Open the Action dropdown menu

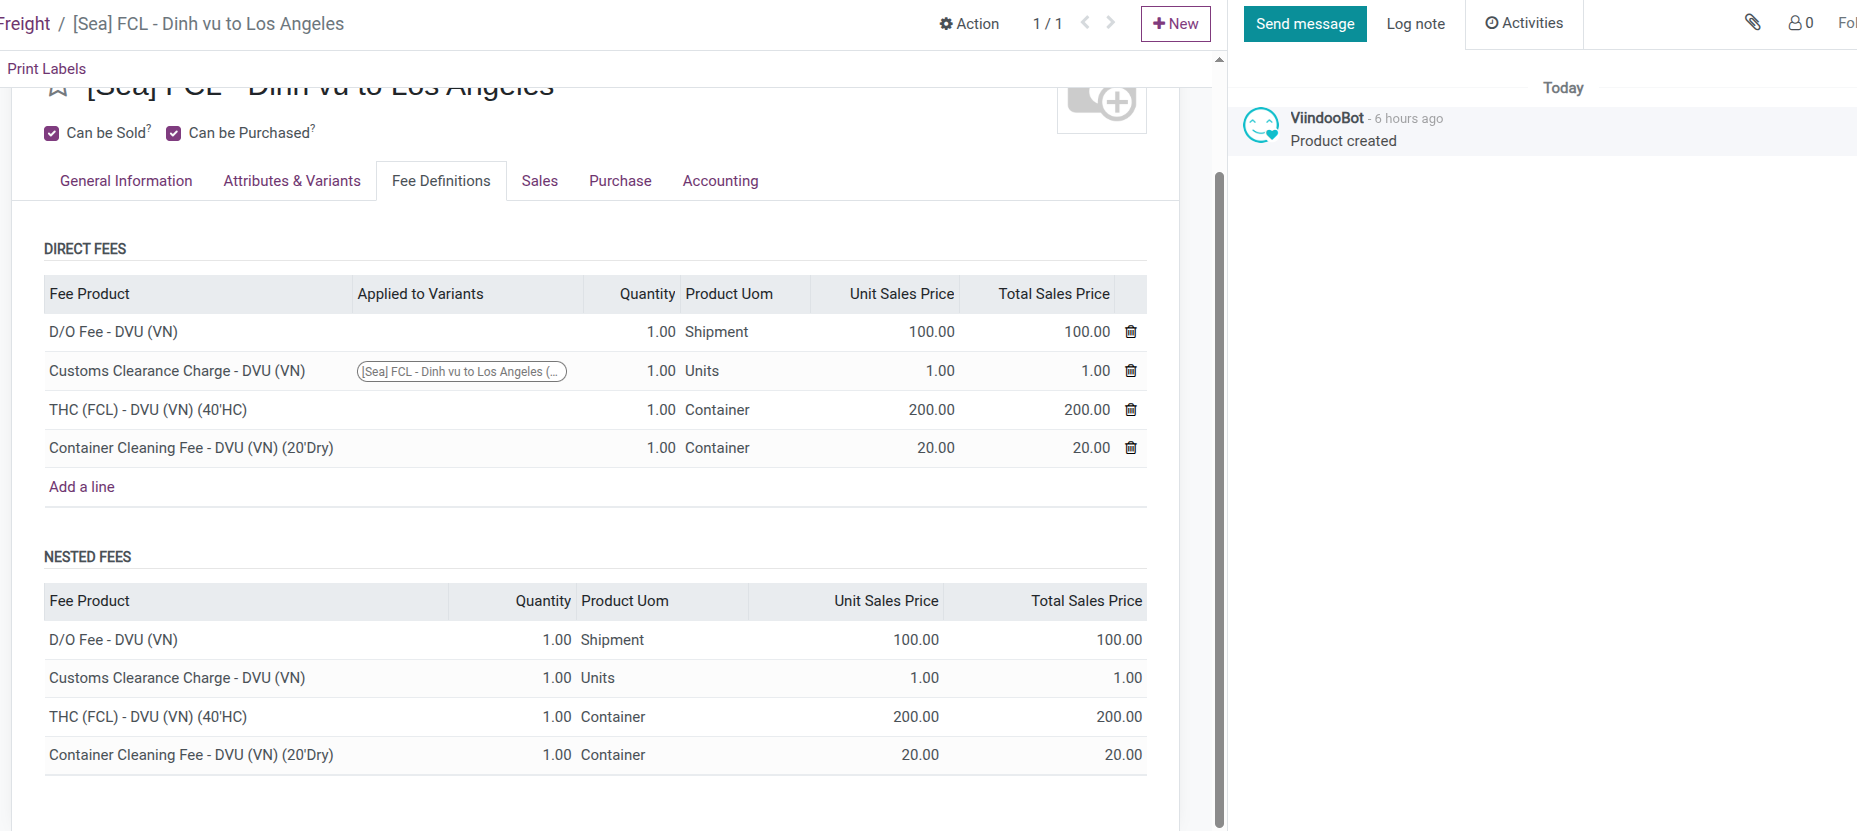(969, 24)
